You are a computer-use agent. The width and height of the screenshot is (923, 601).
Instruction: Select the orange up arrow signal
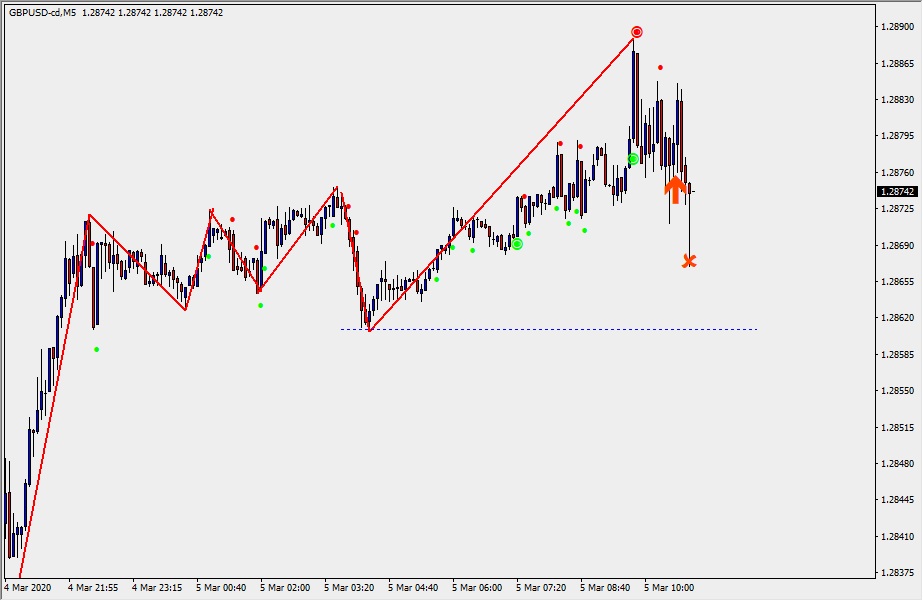pos(675,188)
